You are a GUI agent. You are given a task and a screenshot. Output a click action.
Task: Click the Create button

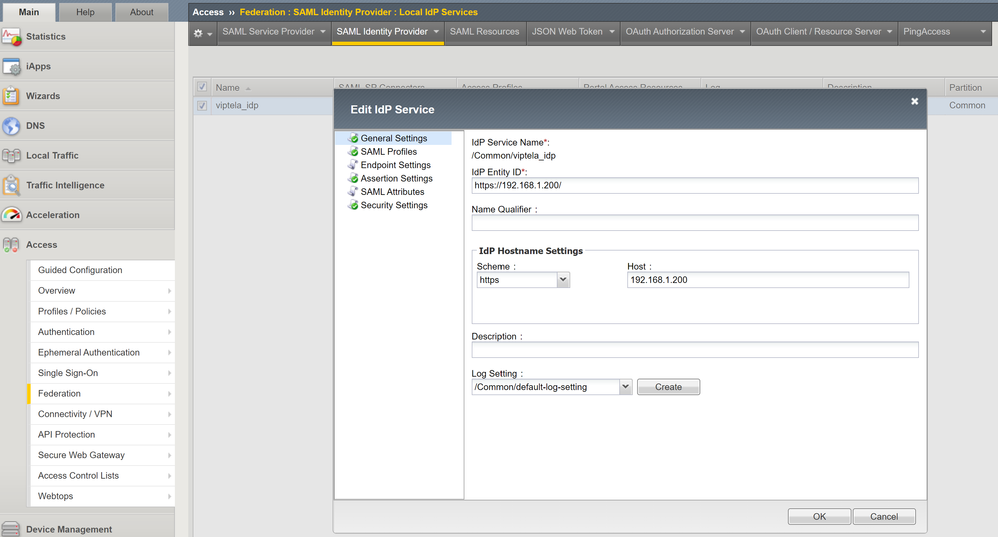pyautogui.click(x=668, y=387)
